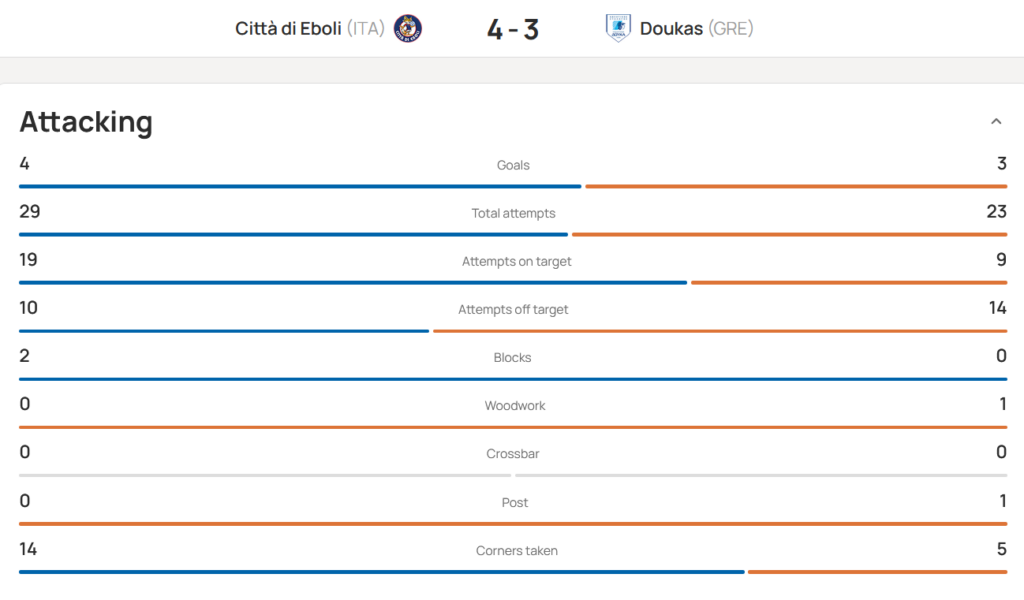Click the orange Attempts off target bar

point(720,331)
